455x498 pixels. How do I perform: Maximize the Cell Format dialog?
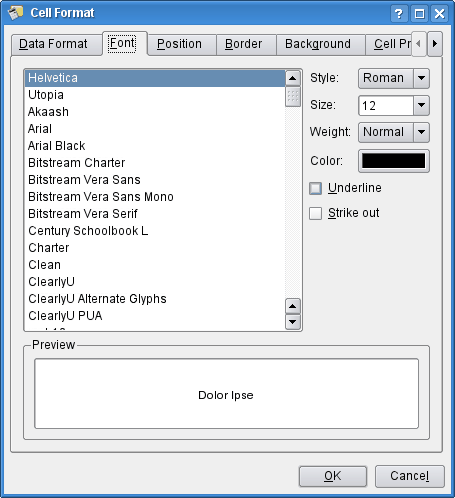point(419,14)
